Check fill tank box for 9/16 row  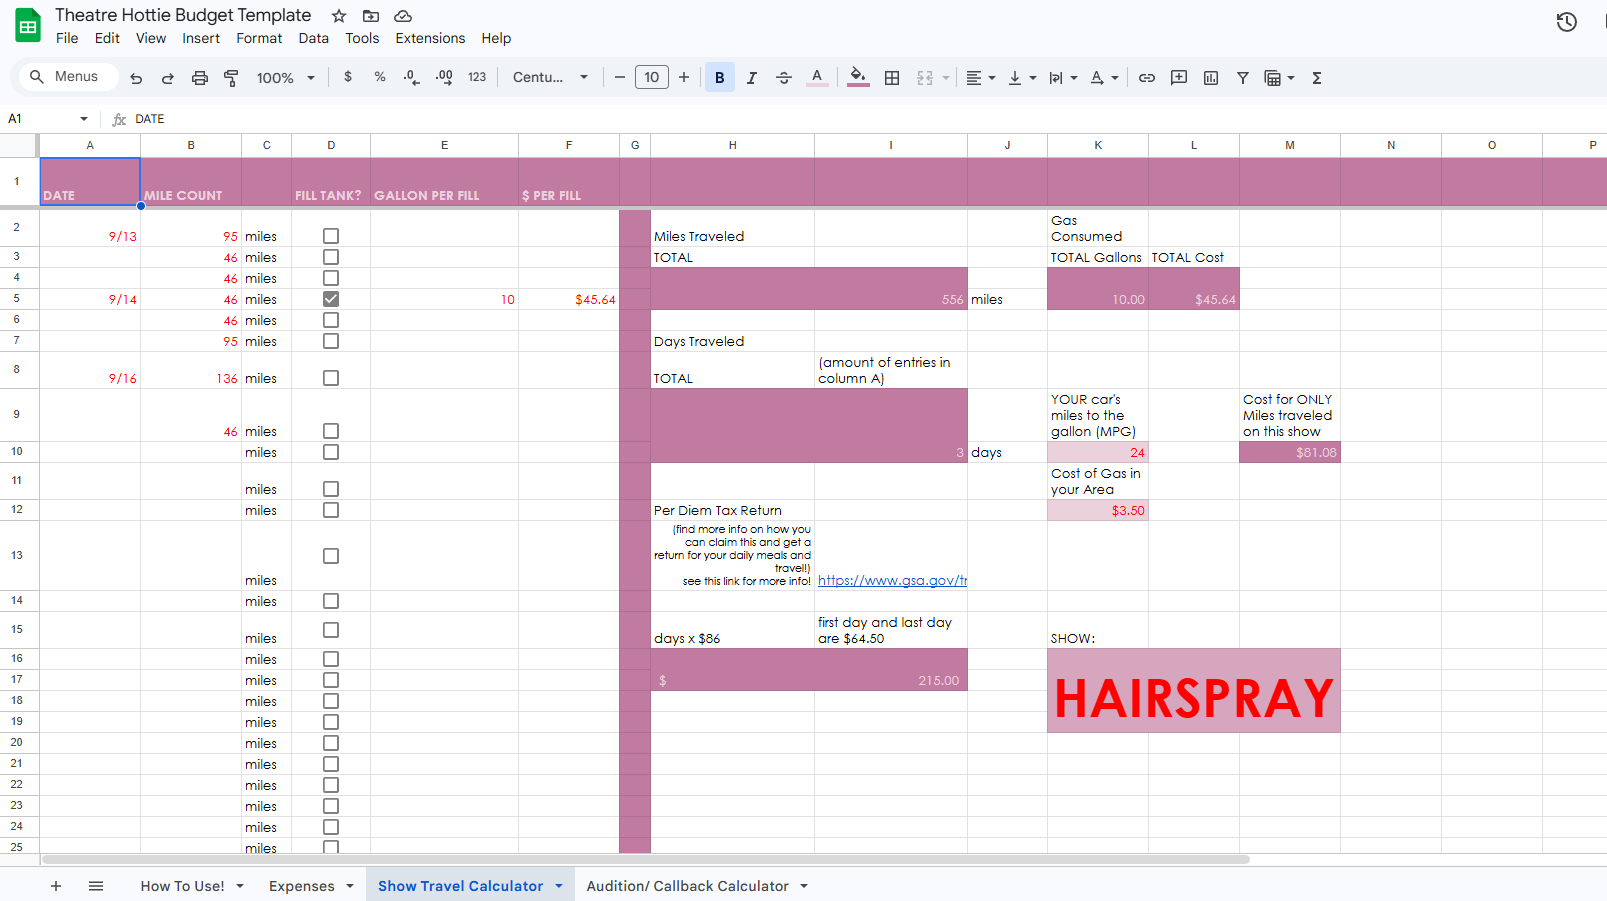click(331, 378)
